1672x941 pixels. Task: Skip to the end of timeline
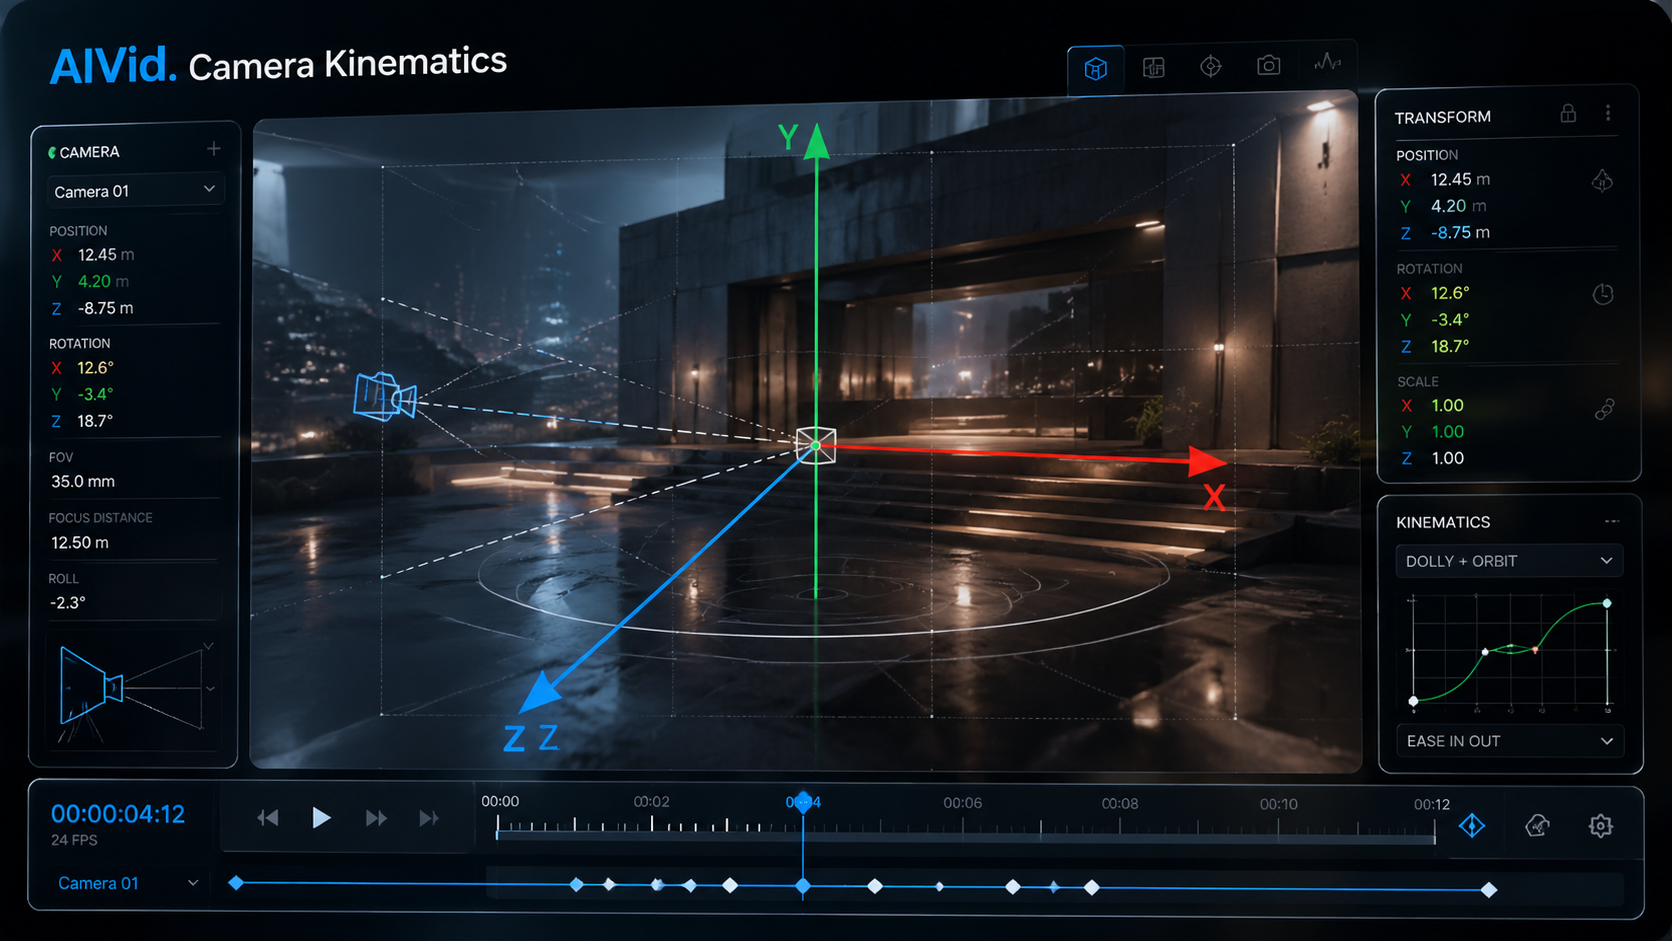coord(429,818)
